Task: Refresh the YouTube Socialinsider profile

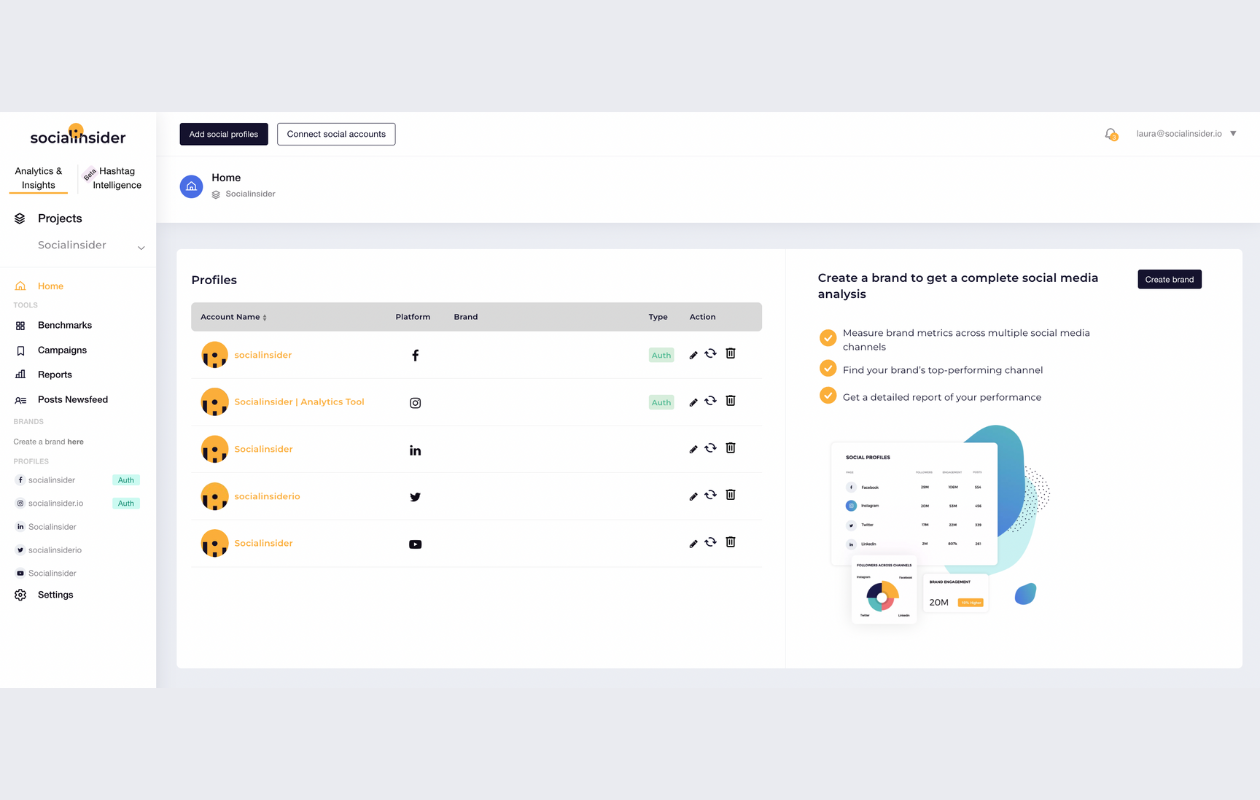Action: tap(710, 542)
